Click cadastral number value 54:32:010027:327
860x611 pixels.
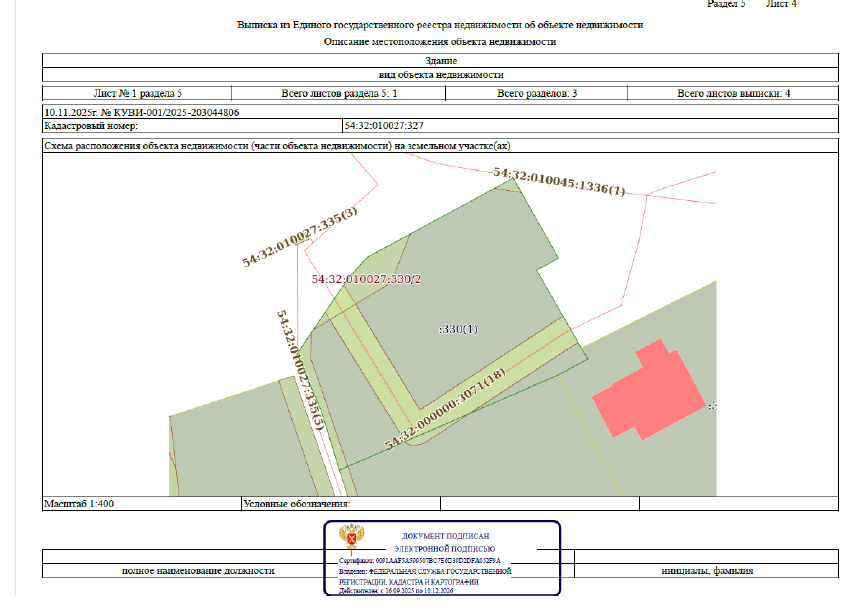click(x=384, y=127)
